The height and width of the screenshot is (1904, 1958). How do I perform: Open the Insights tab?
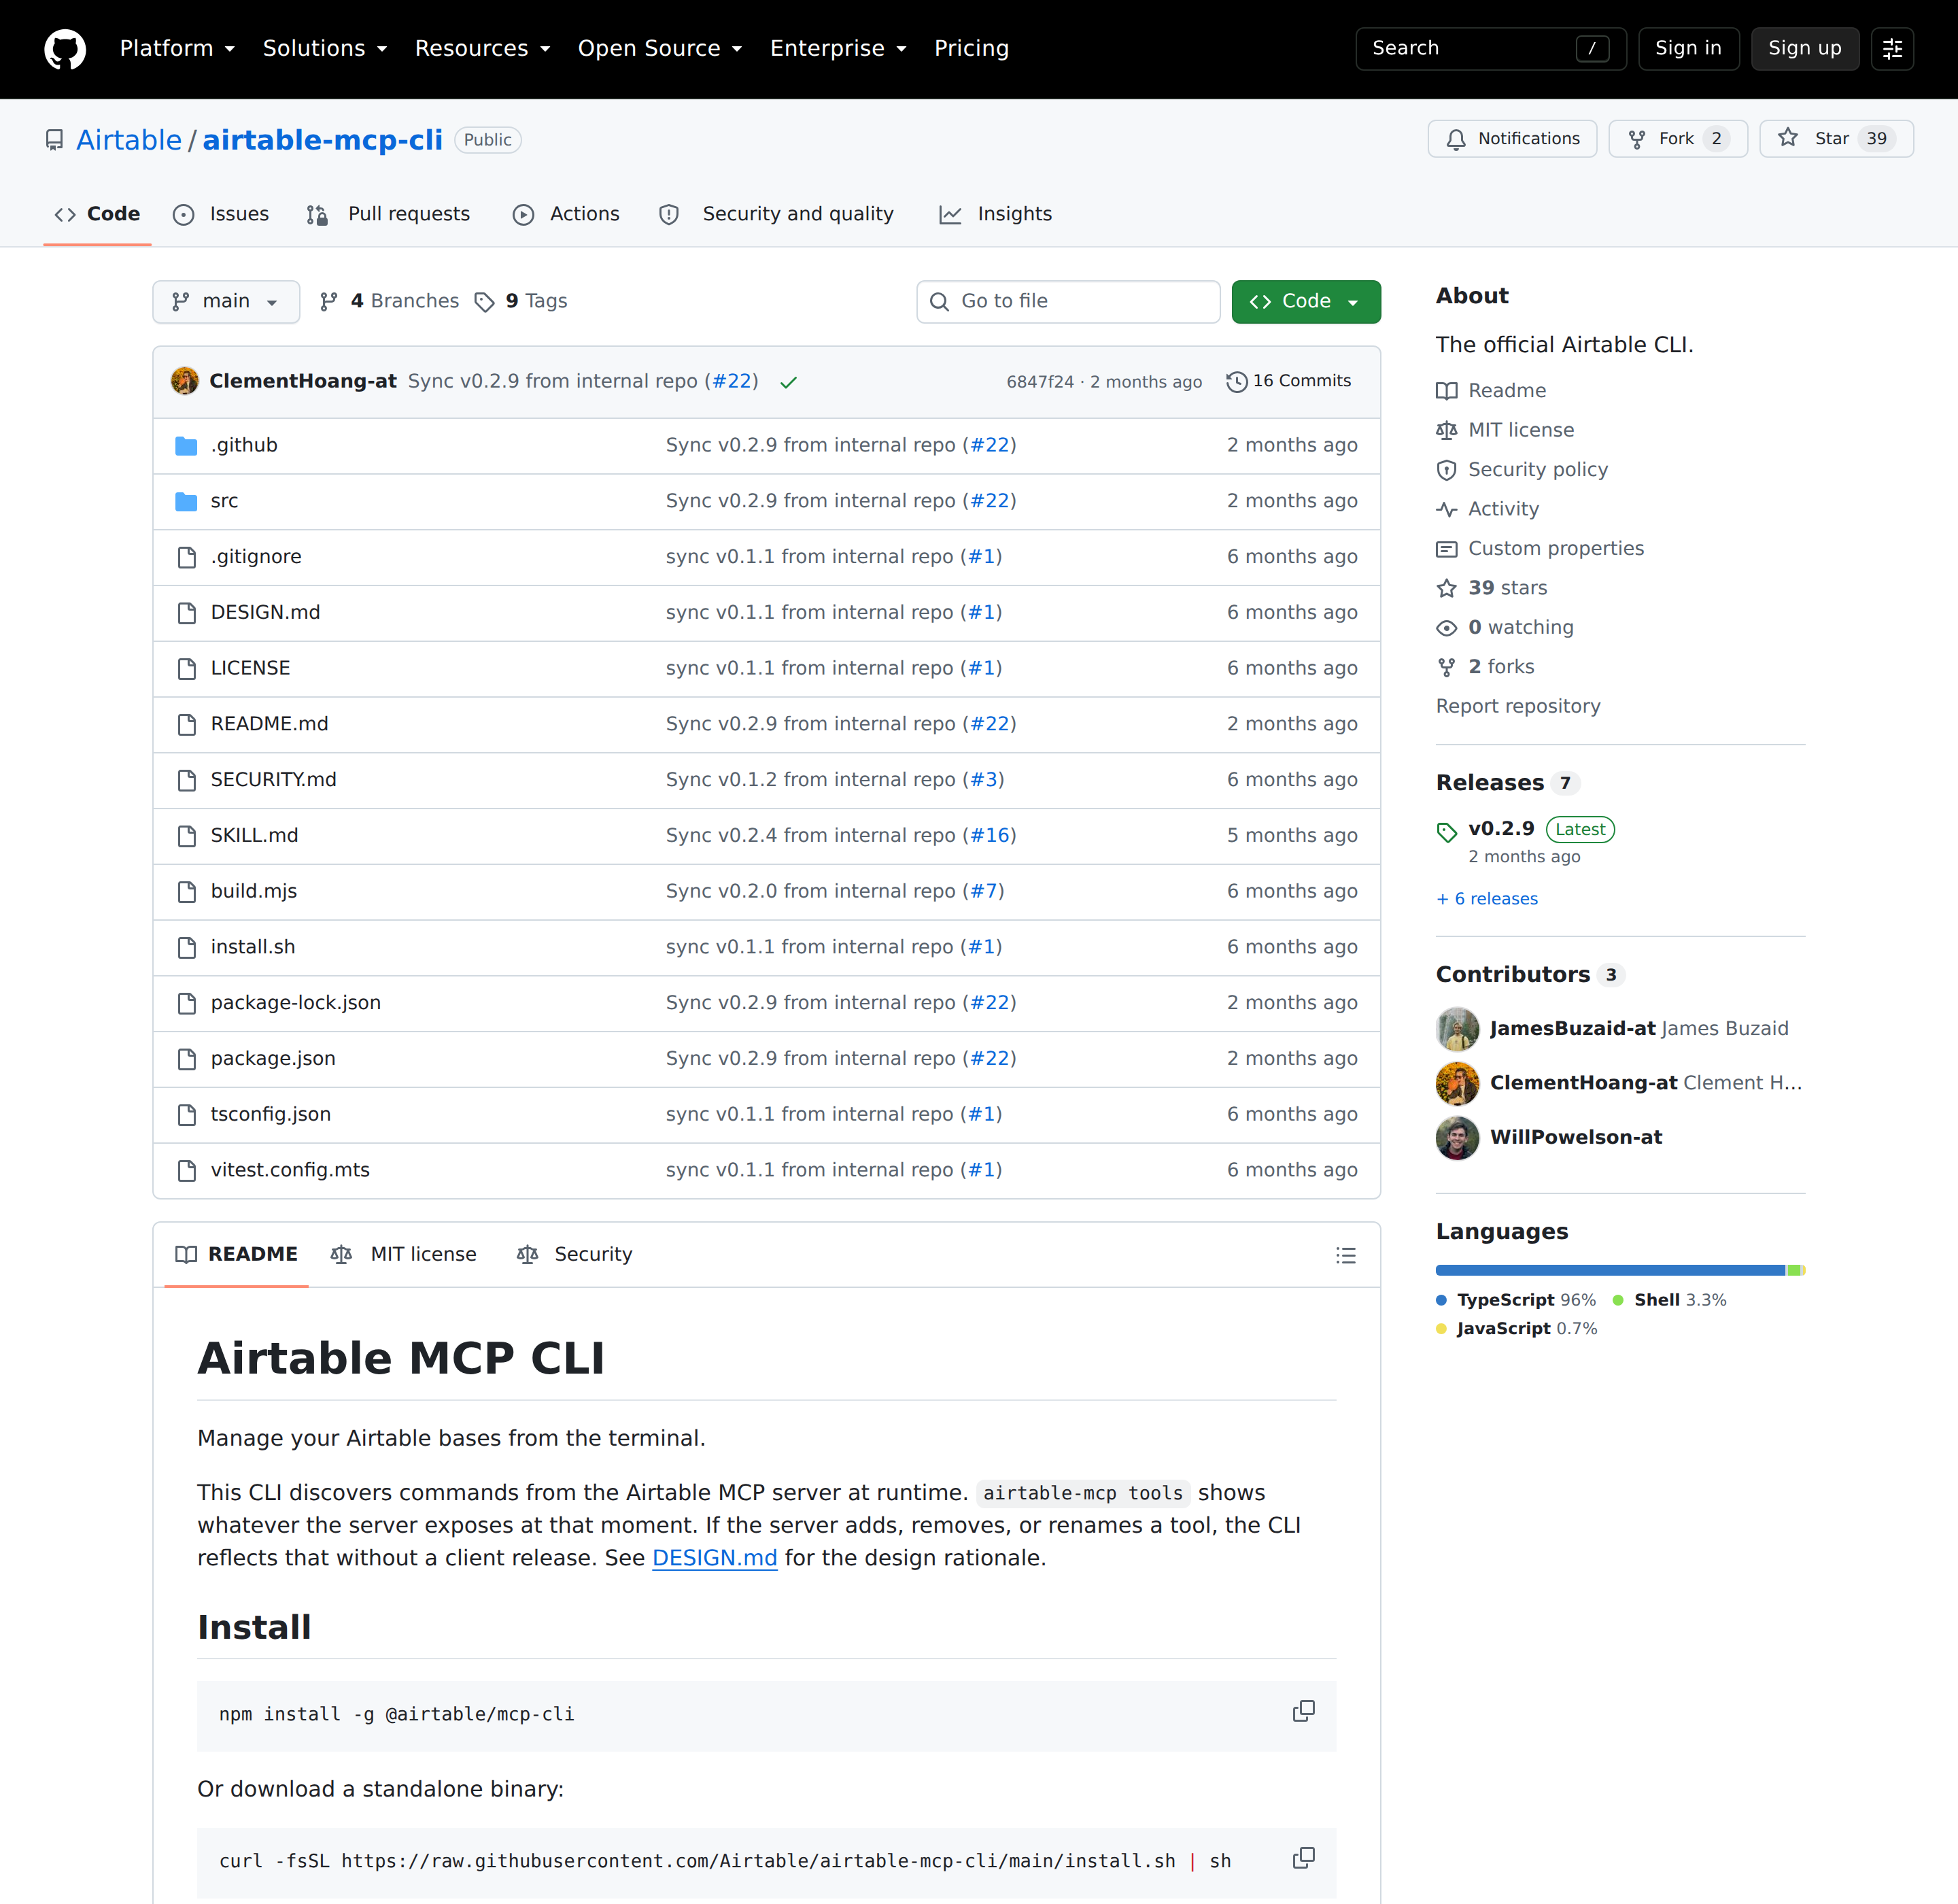[x=996, y=214]
